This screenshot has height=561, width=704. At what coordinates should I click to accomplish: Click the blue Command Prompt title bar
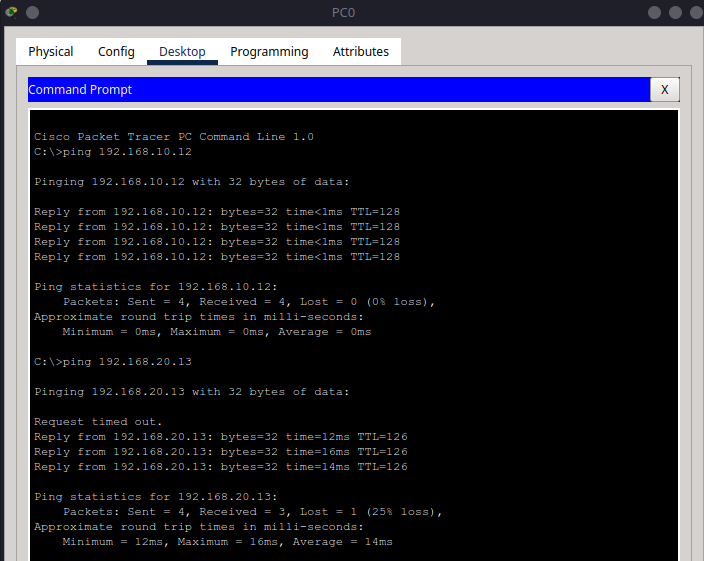[330, 90]
